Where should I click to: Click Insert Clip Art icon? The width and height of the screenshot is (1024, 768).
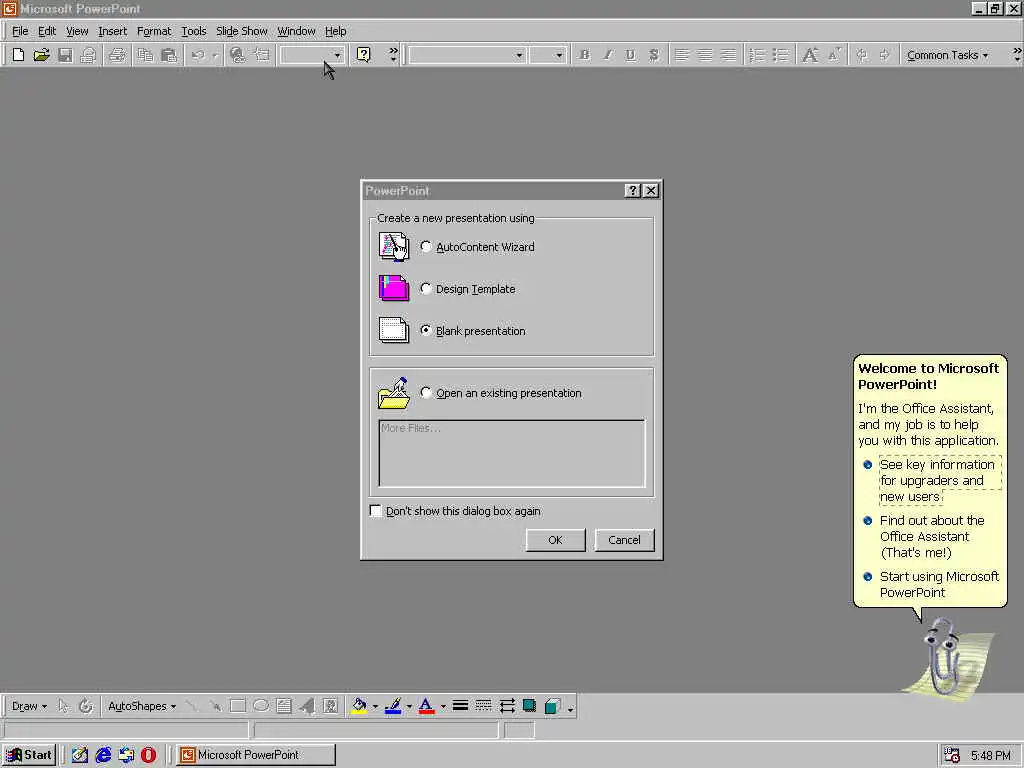(x=330, y=706)
